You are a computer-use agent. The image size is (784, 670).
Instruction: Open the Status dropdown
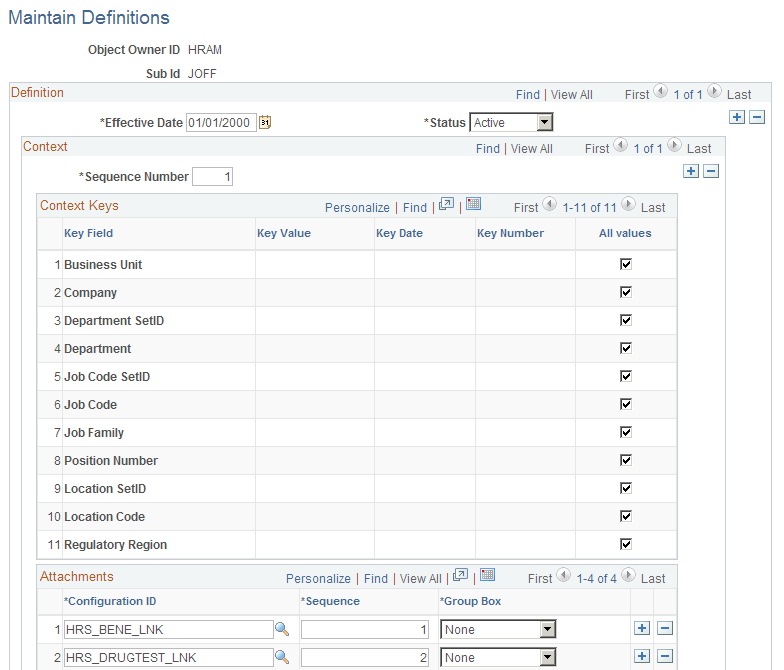[x=511, y=122]
